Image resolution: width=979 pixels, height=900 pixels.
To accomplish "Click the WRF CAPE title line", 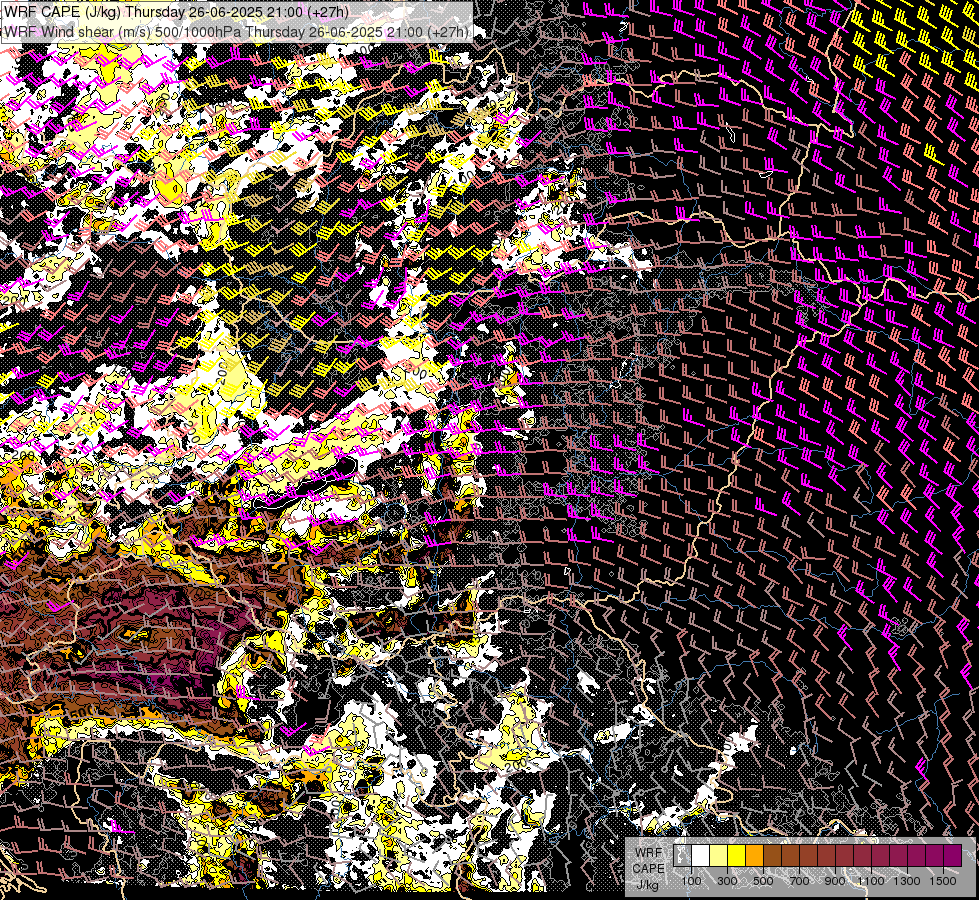I will coord(176,12).
